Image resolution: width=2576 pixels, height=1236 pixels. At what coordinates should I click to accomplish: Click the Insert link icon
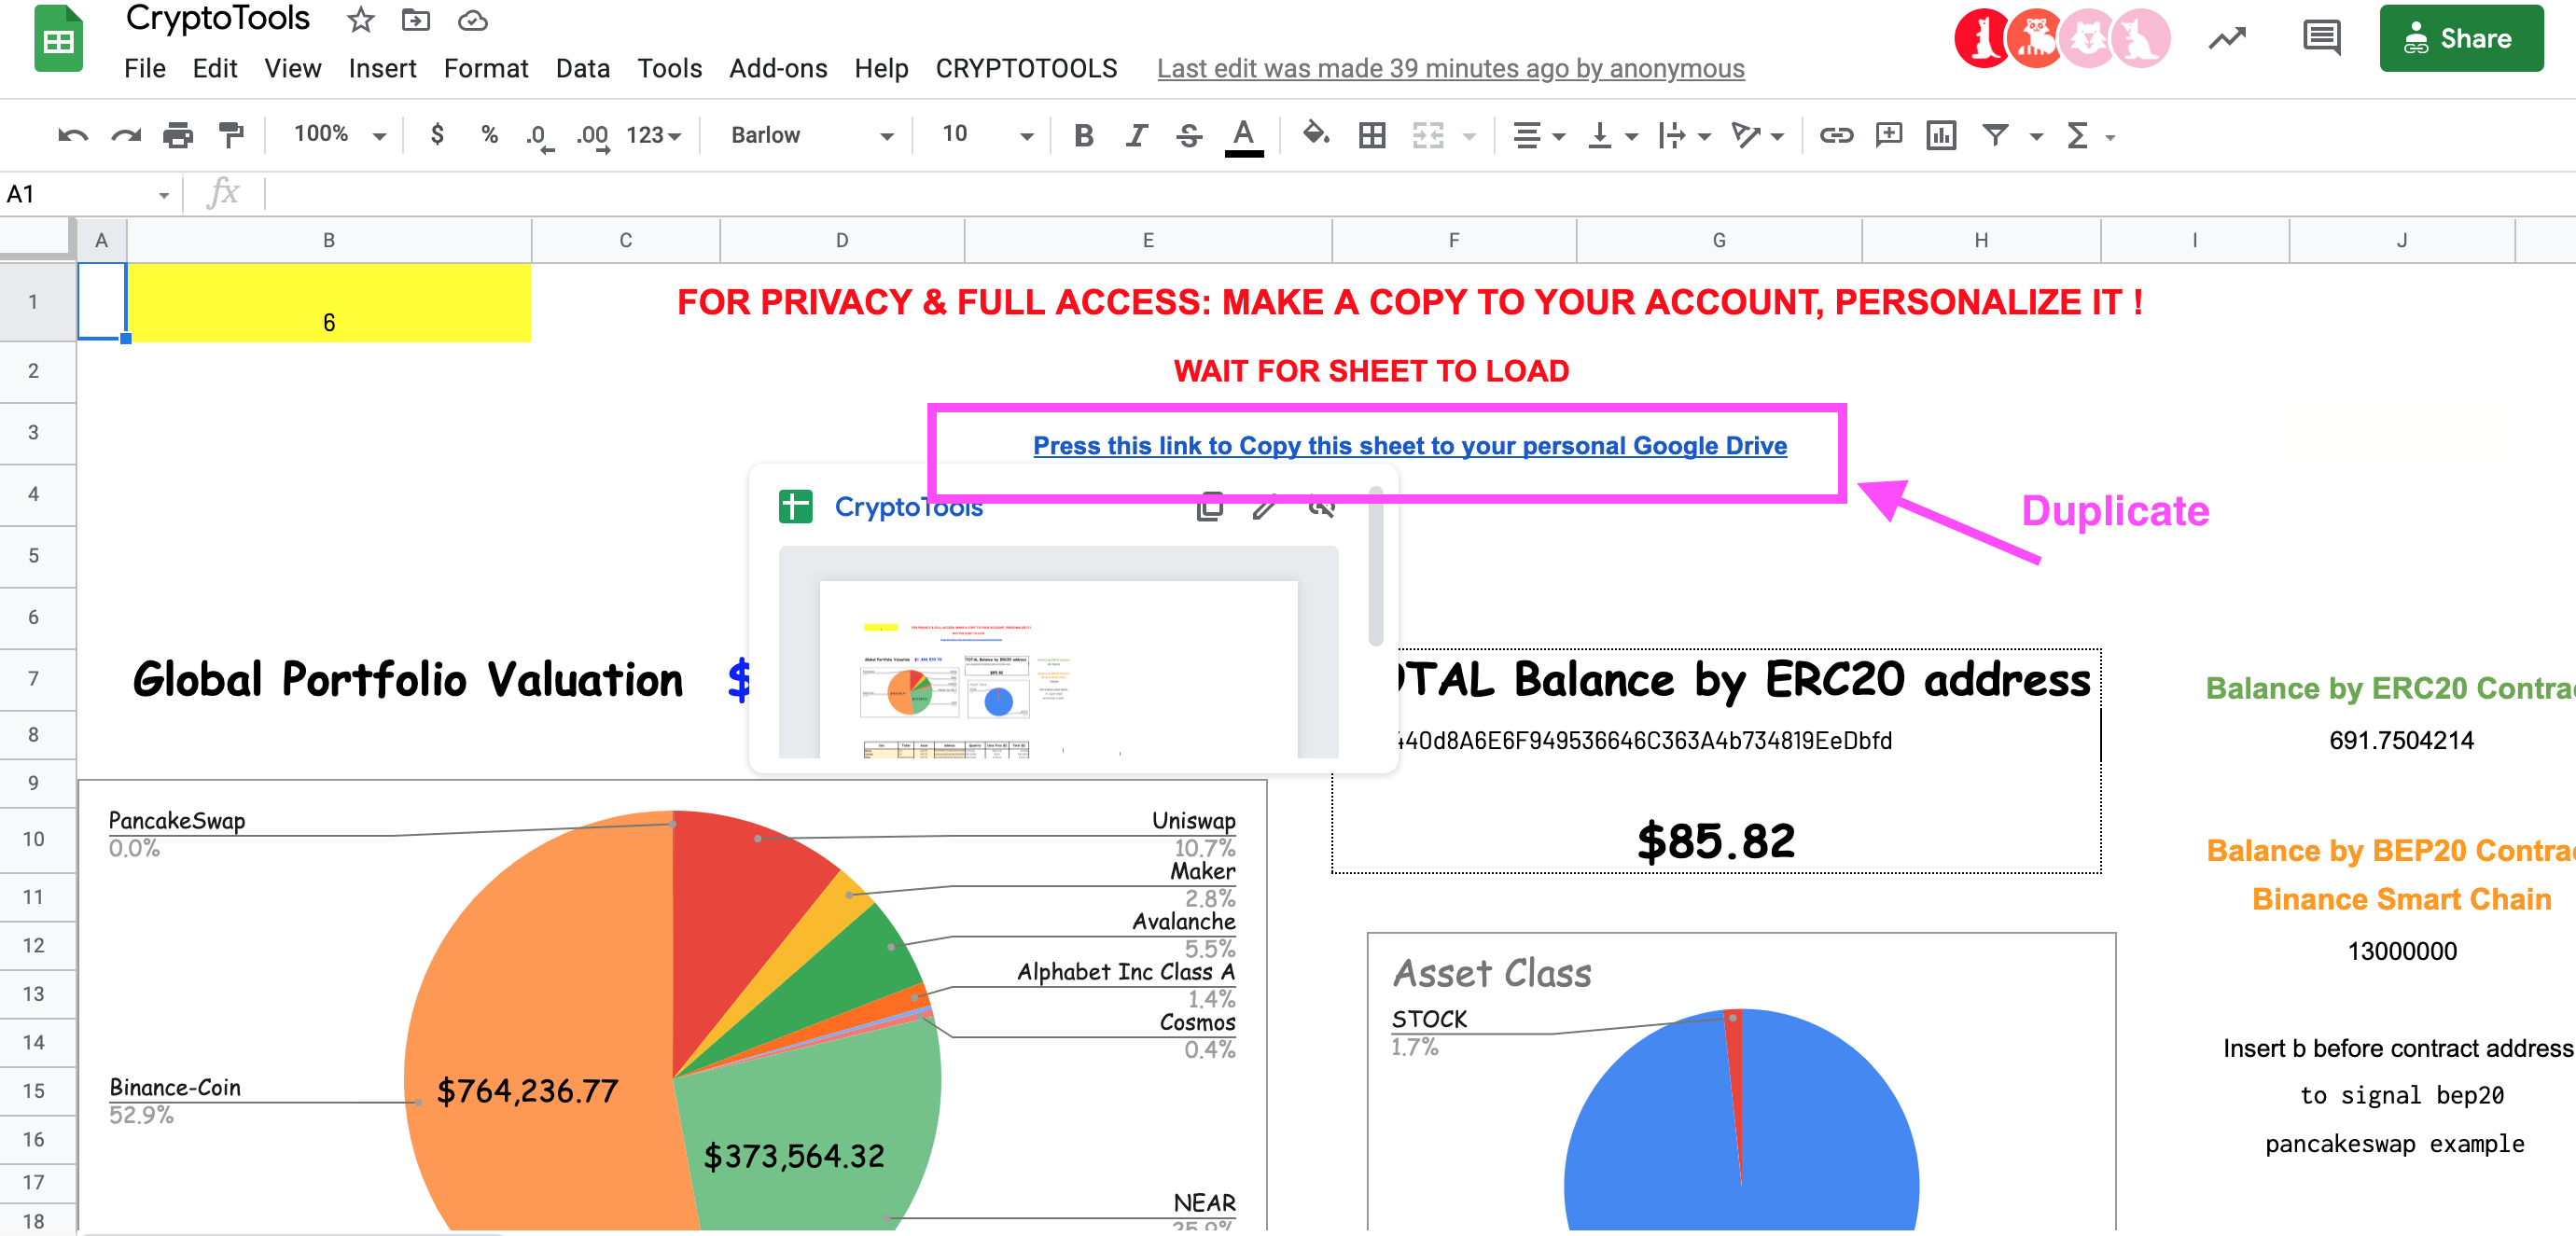pos(1836,135)
